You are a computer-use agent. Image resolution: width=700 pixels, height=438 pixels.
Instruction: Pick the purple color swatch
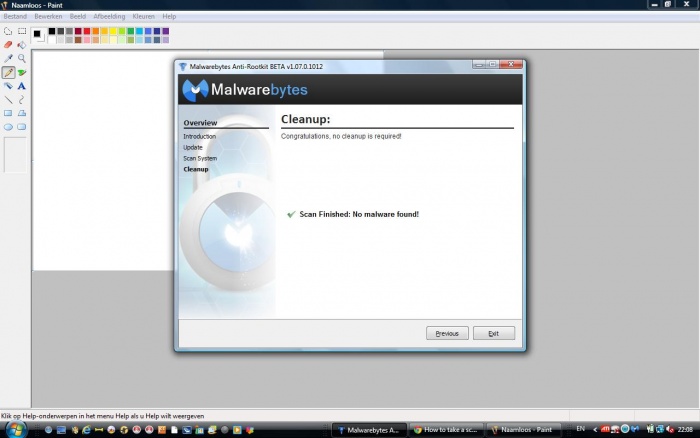coord(166,31)
